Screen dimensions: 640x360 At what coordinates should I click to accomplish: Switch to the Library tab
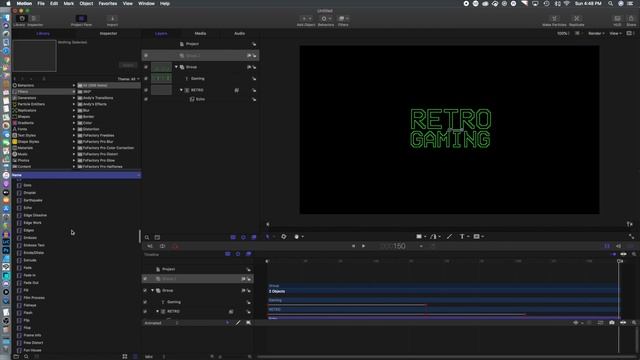point(43,33)
